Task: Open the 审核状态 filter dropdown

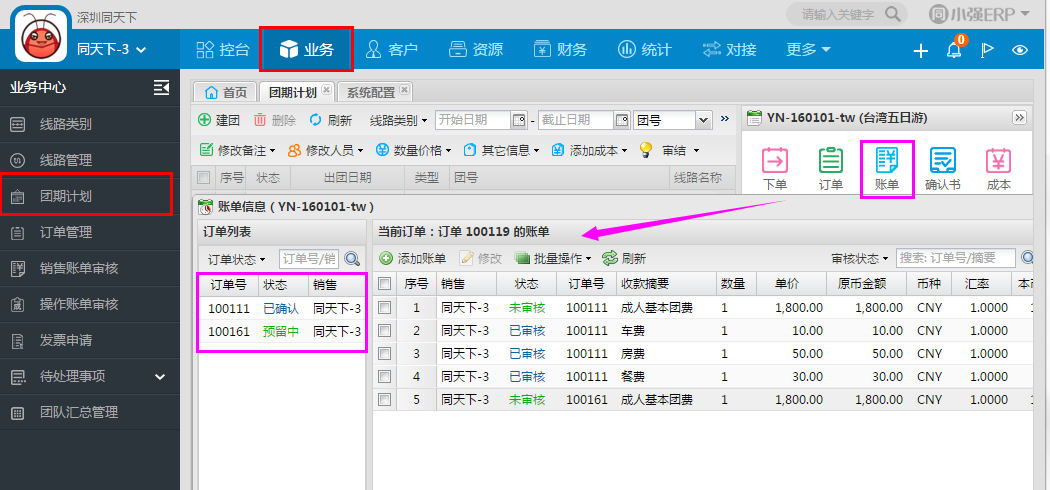Action: (860, 258)
